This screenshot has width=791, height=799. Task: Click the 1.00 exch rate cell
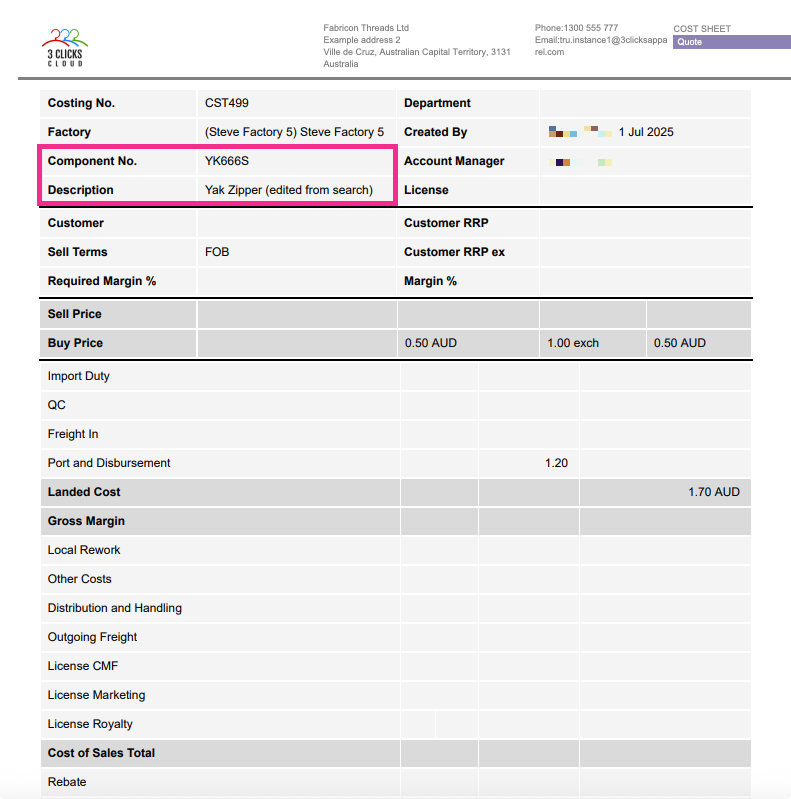573,343
